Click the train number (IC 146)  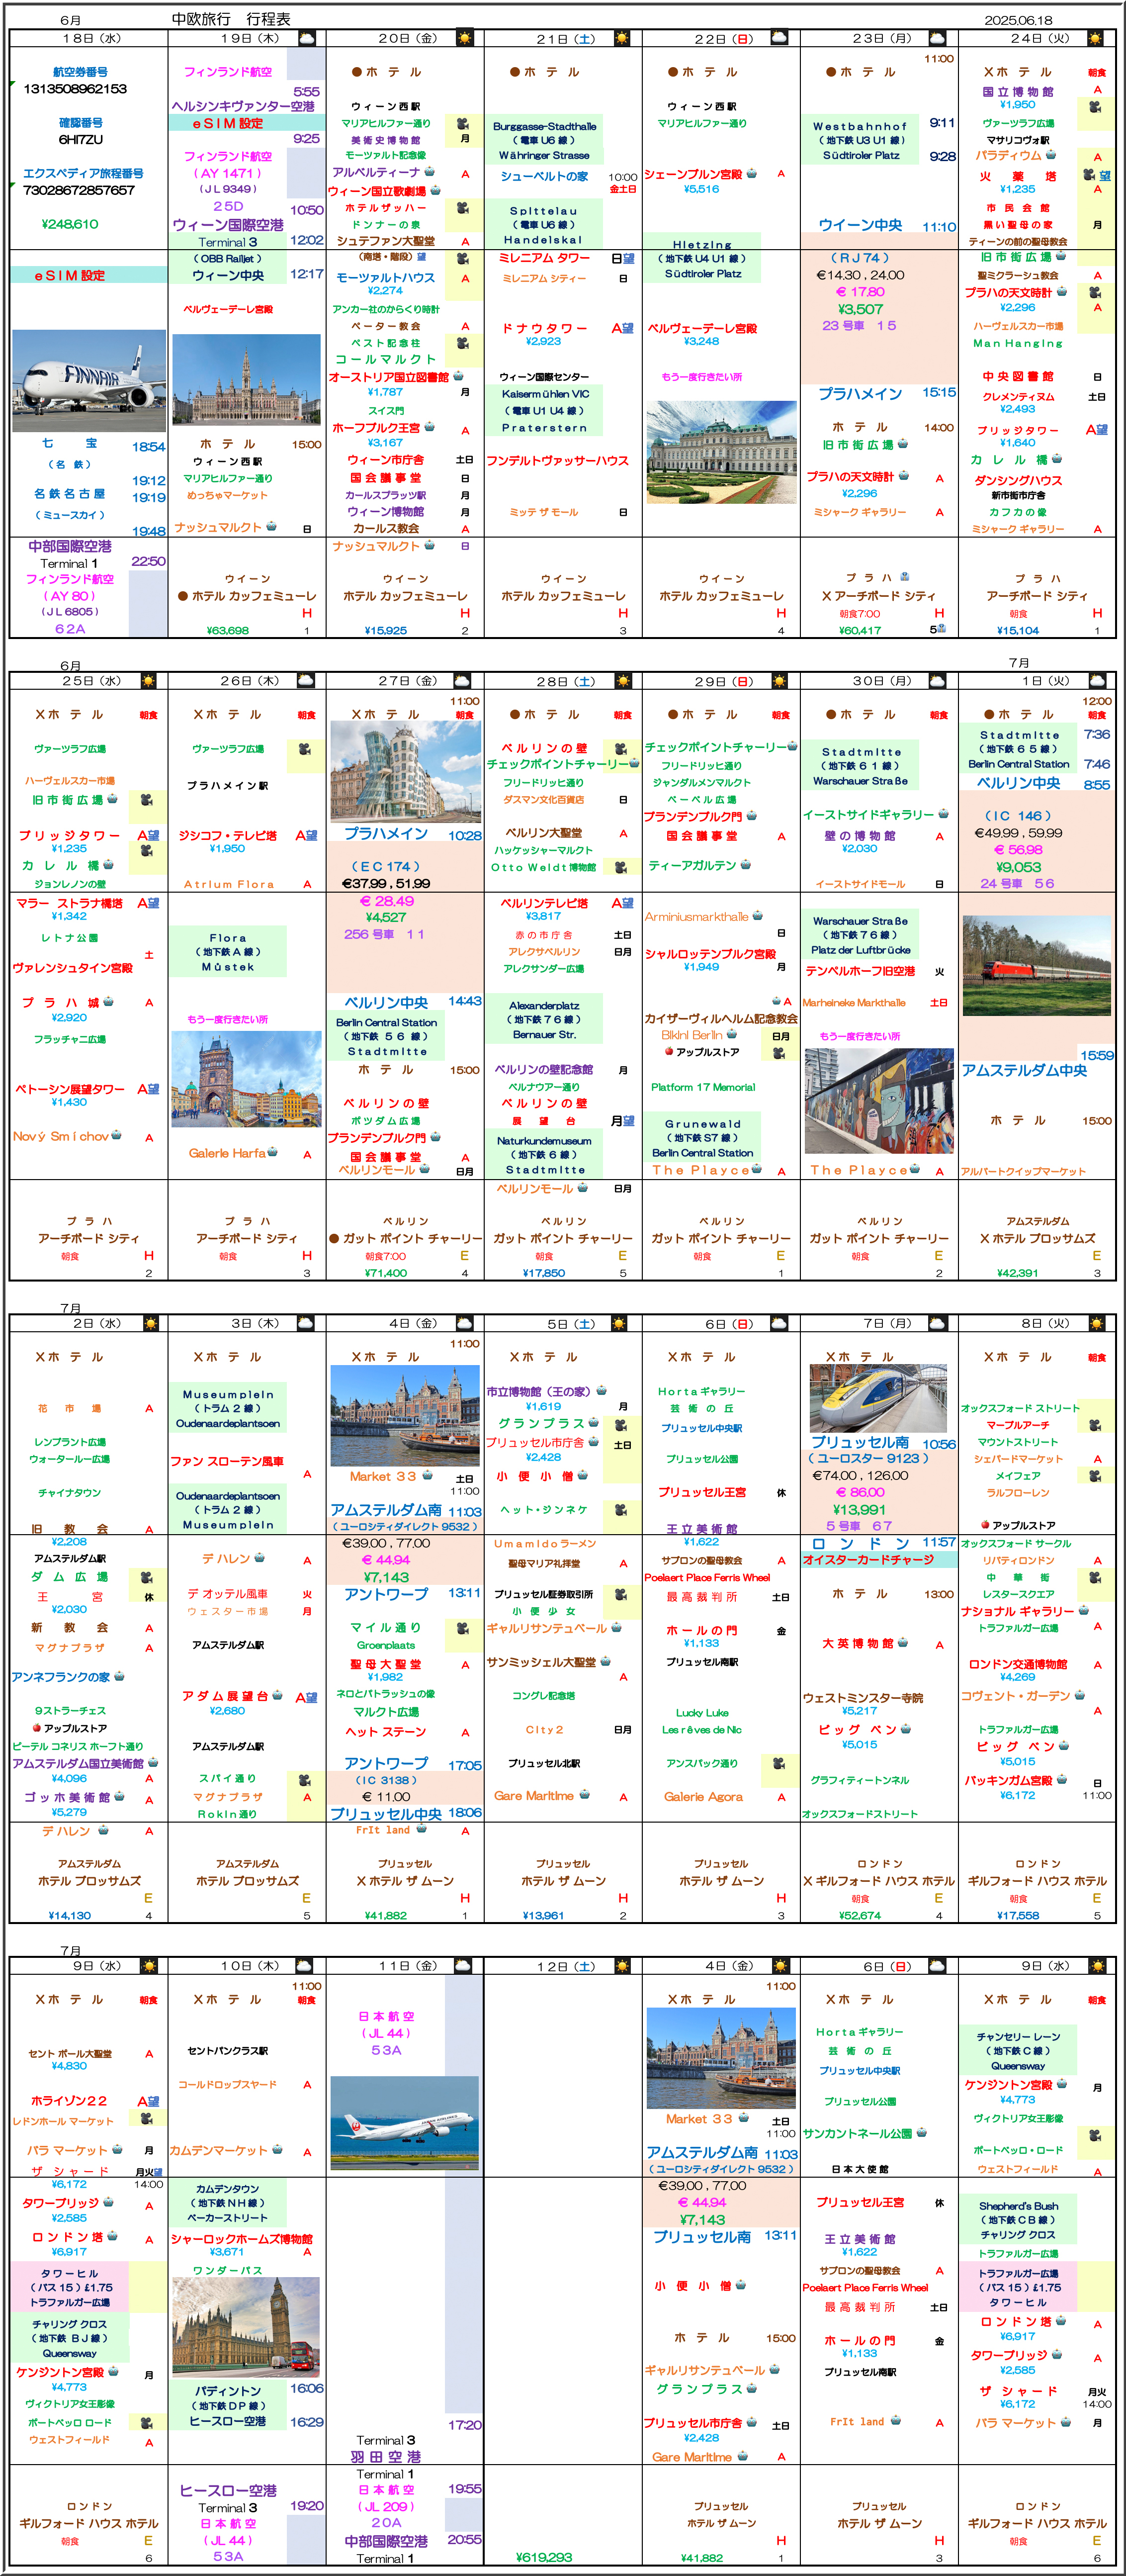pyautogui.click(x=1018, y=816)
